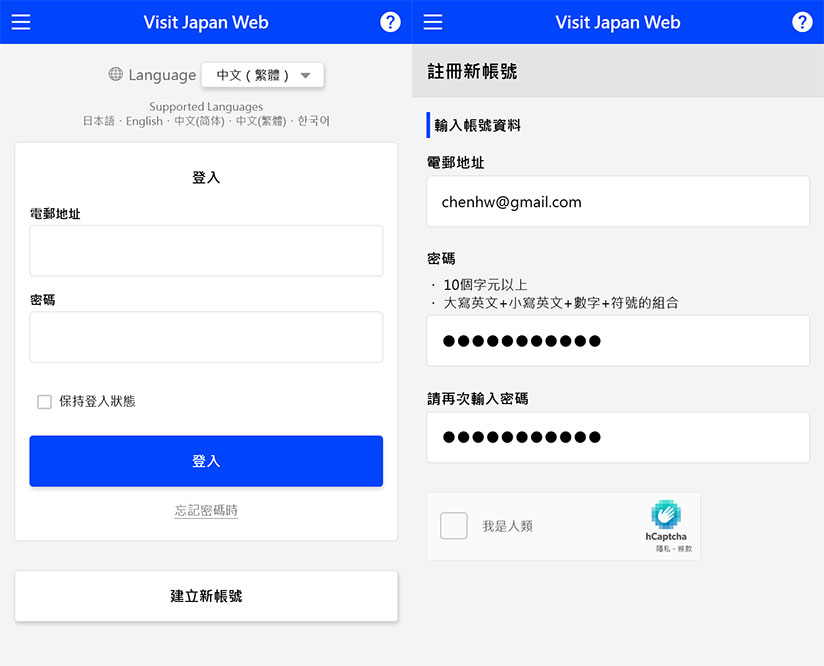Click the '輸入帳號資料' section heading
The height and width of the screenshot is (666, 824).
(477, 125)
